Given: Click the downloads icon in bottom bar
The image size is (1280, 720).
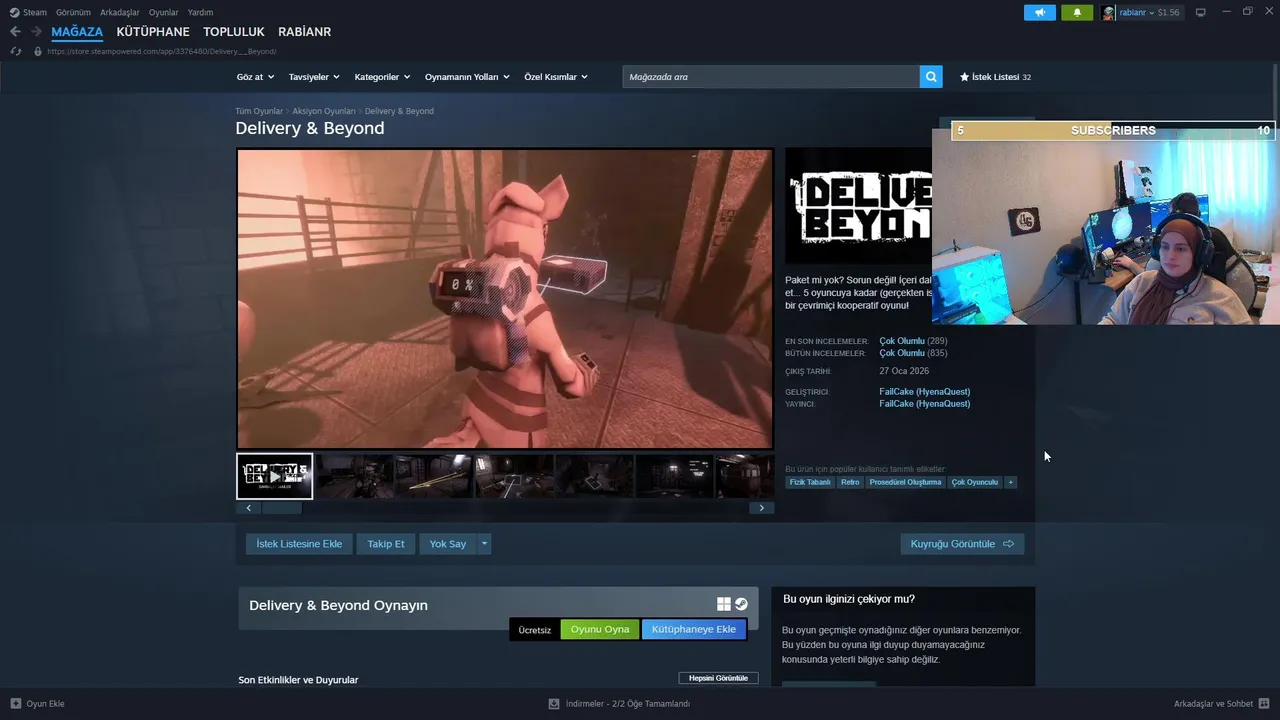Looking at the screenshot, I should 554,703.
